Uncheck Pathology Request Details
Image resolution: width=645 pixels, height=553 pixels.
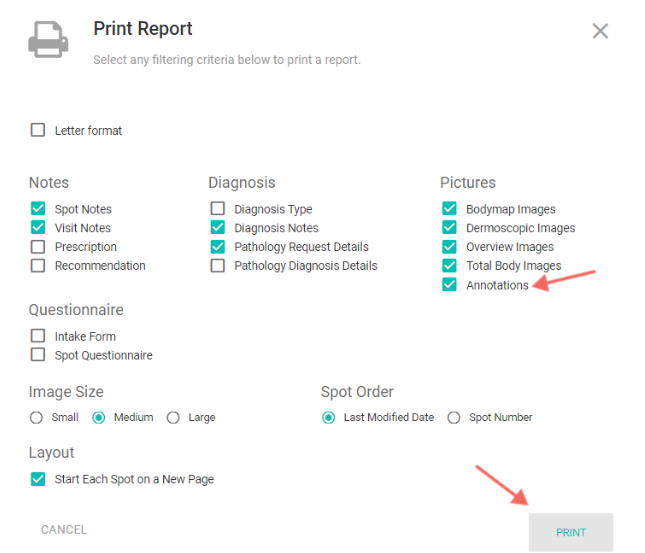[x=218, y=247]
